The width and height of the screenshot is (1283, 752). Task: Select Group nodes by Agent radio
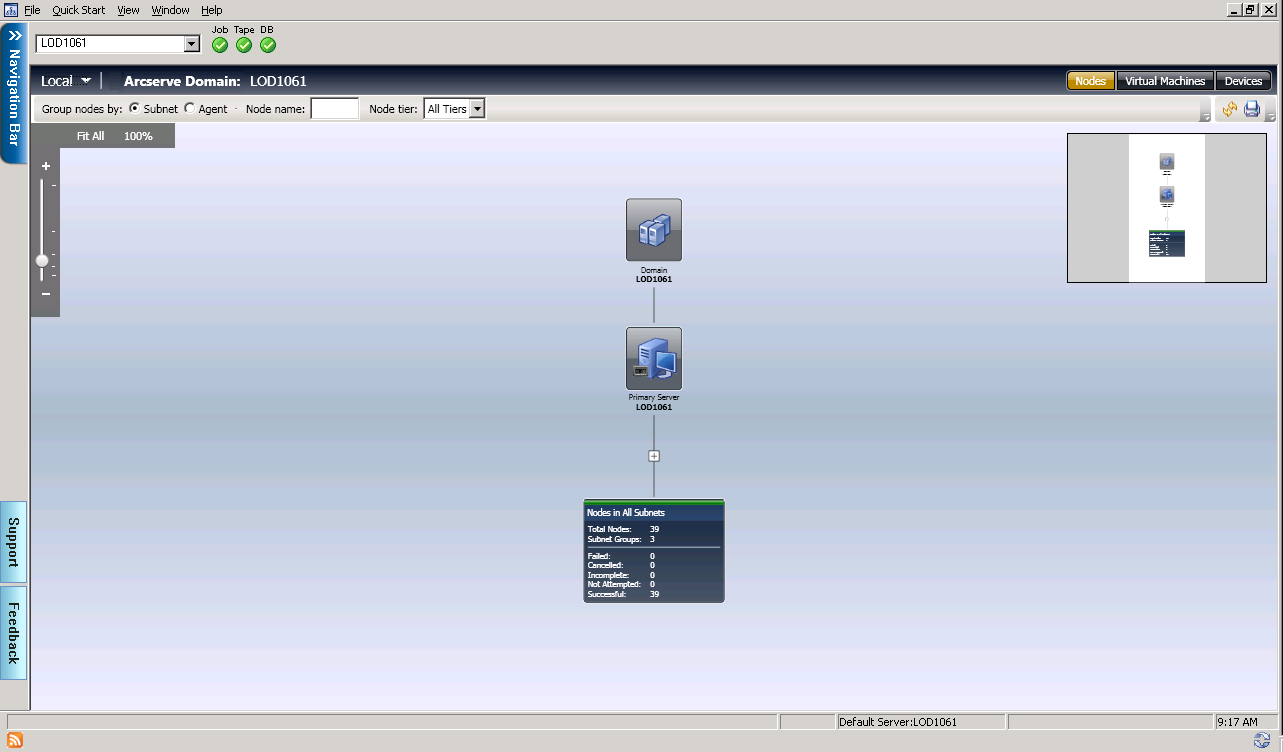(190, 108)
